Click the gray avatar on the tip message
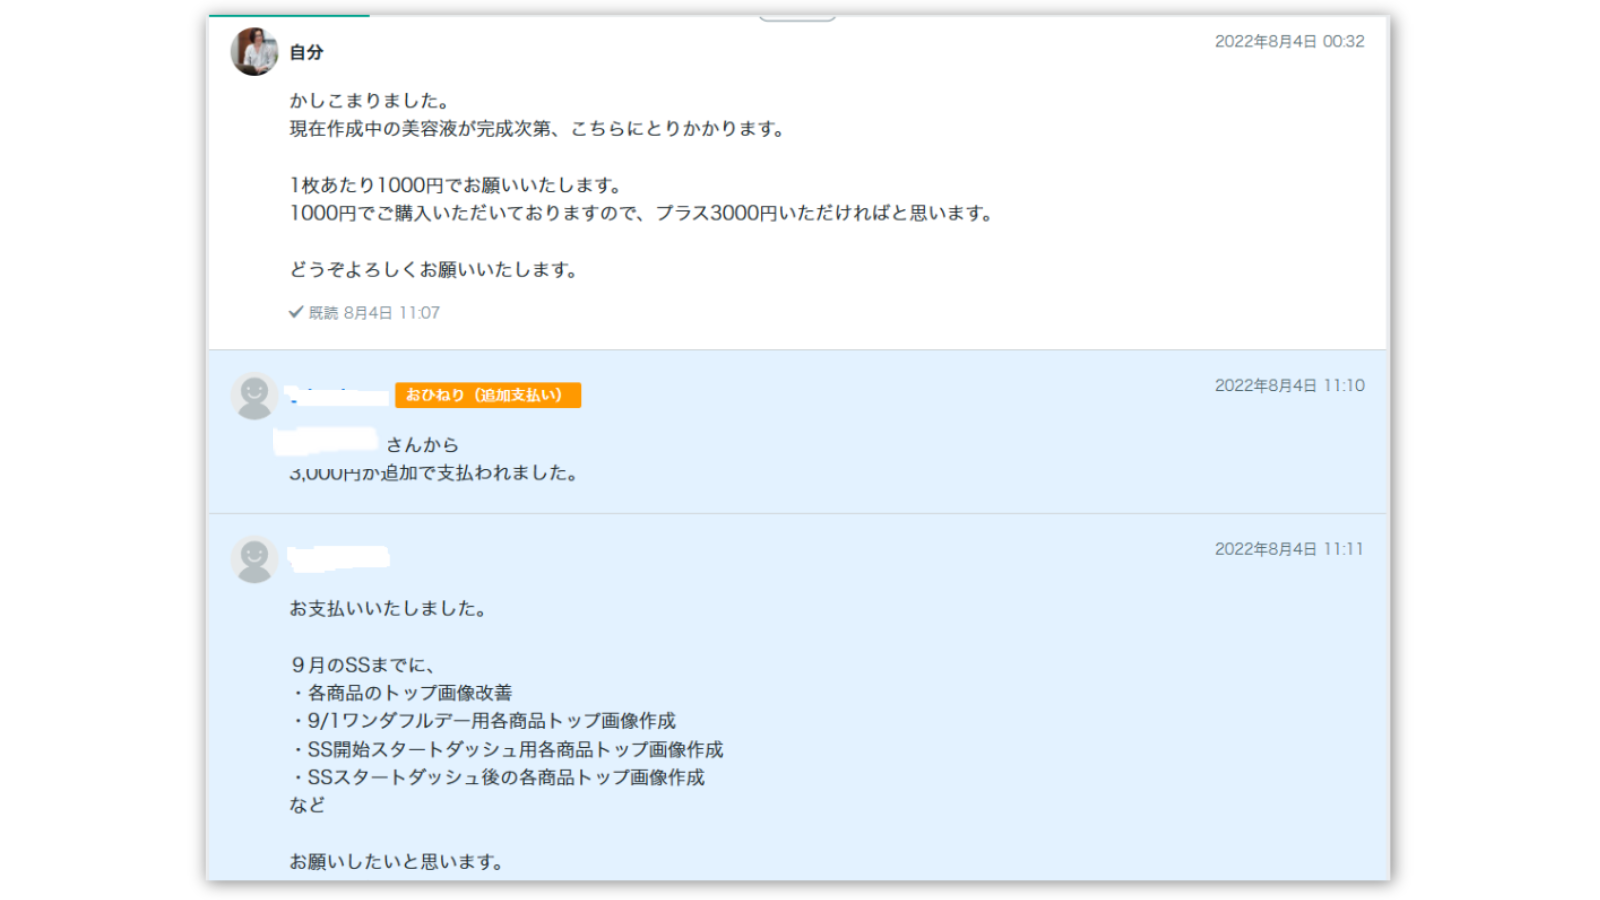 click(x=254, y=395)
